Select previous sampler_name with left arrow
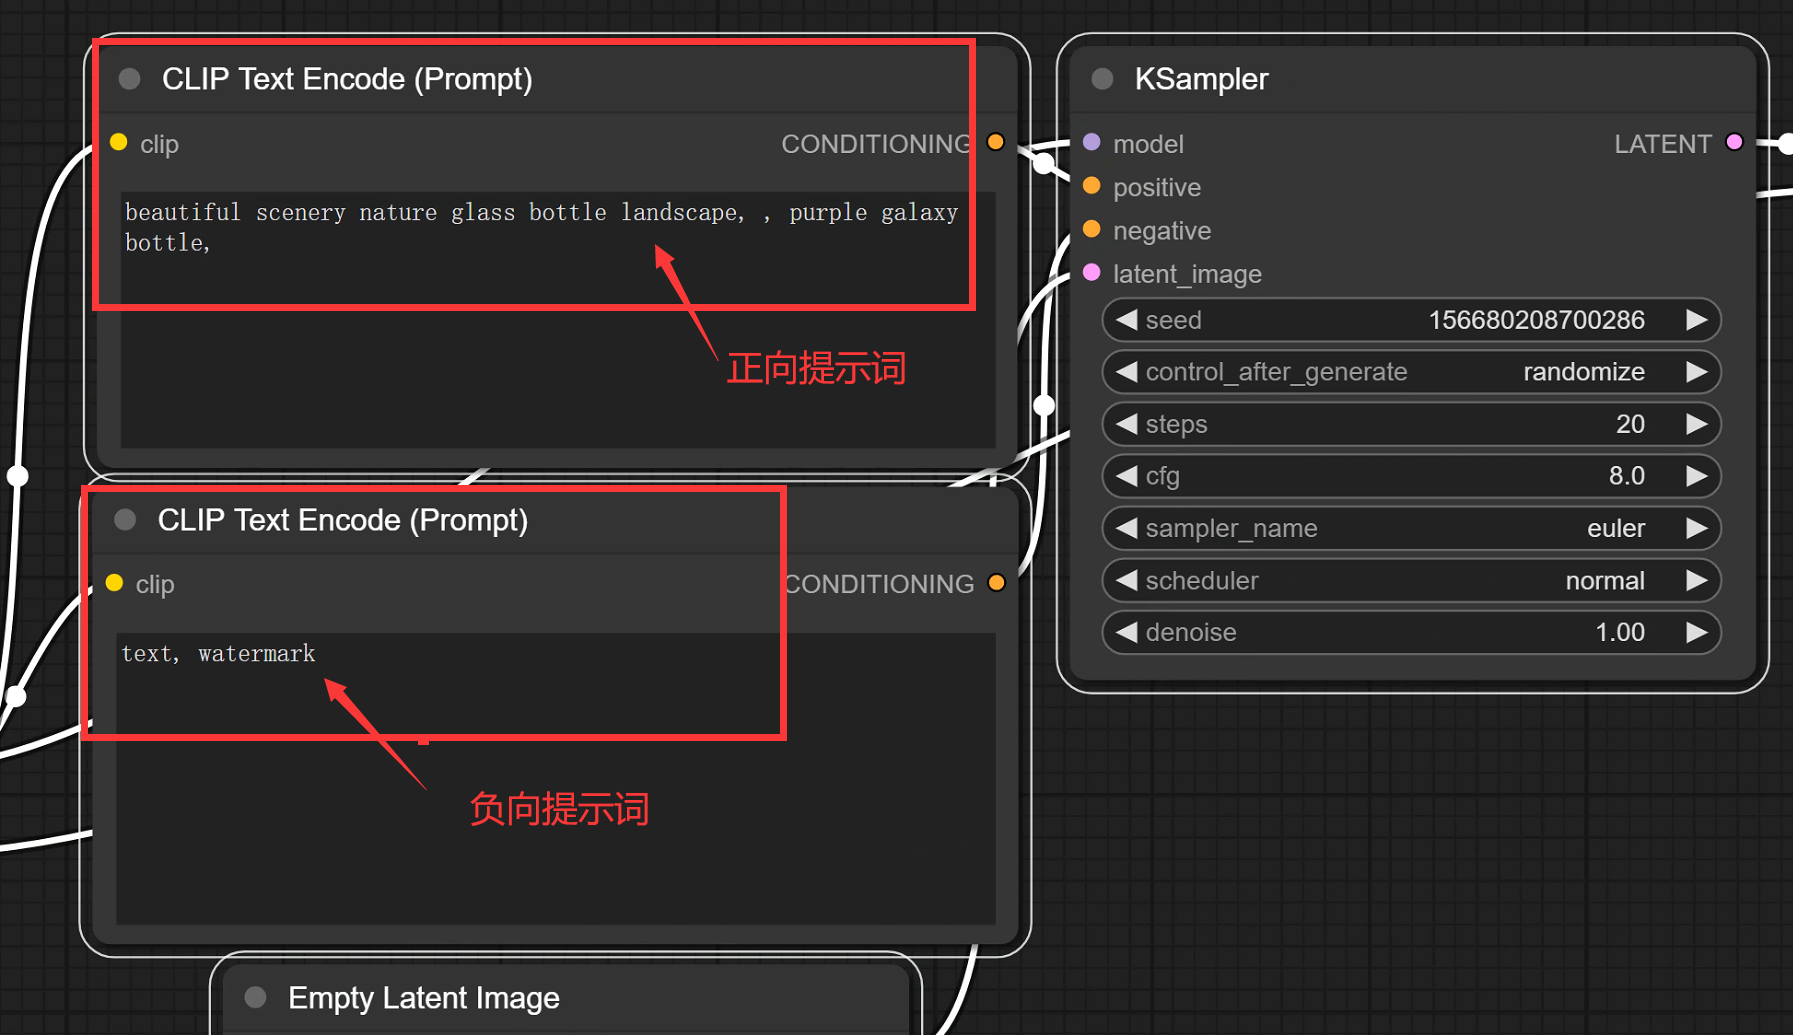 (1126, 528)
